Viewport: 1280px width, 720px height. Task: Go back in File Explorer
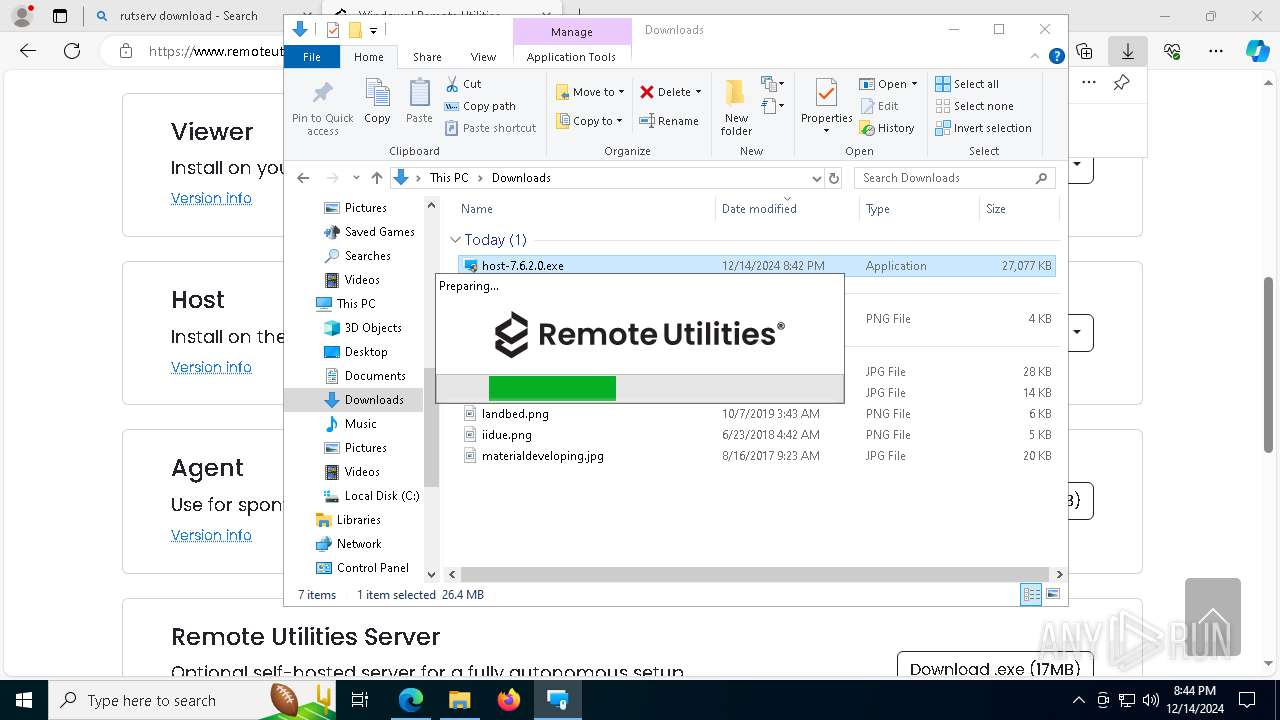click(x=303, y=178)
